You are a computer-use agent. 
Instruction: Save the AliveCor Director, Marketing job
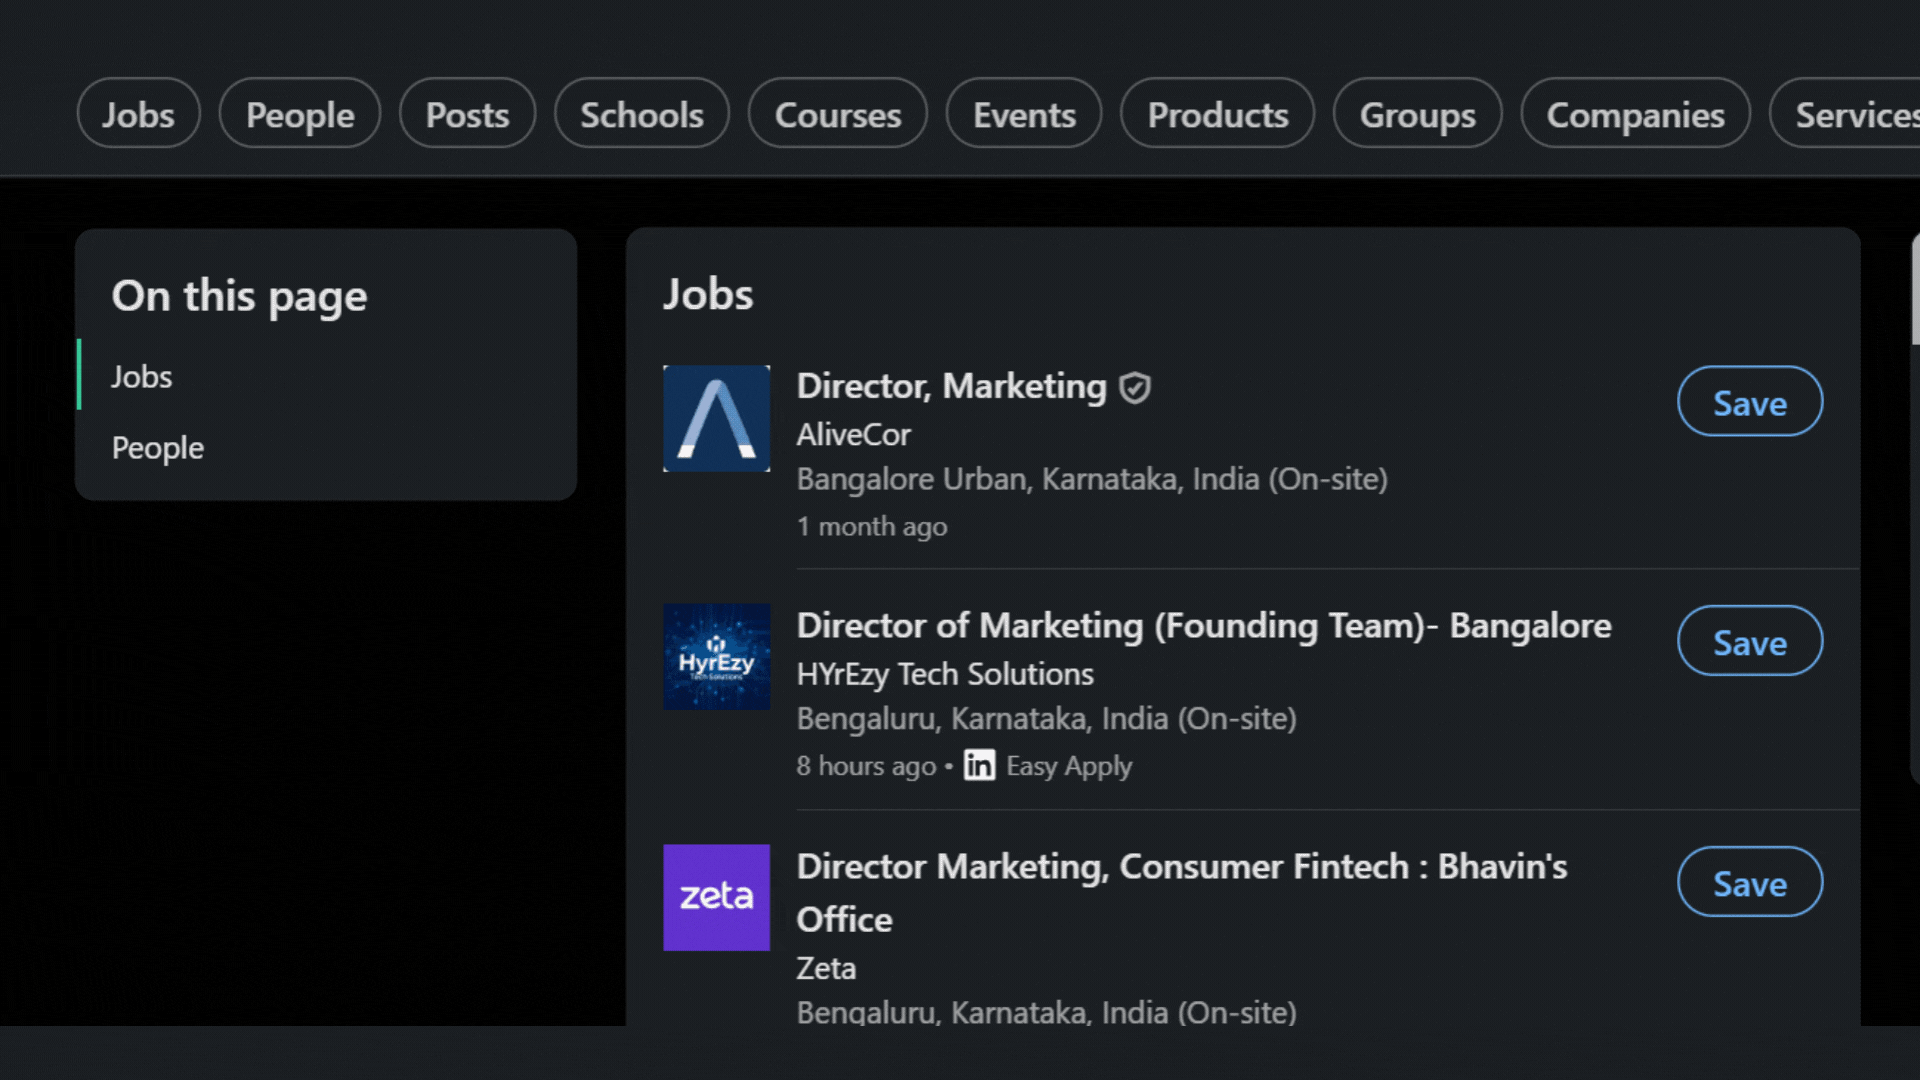[1750, 401]
